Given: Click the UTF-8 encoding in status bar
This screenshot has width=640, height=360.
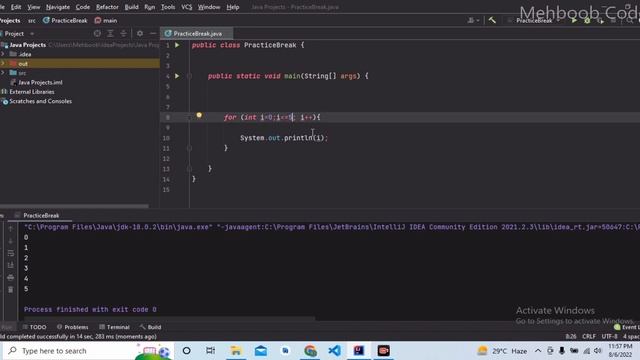Looking at the screenshot, I should tap(609, 336).
